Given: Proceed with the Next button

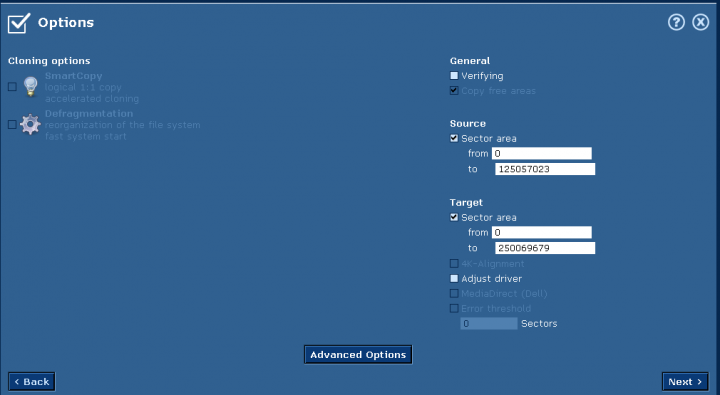Looking at the screenshot, I should pos(685,382).
